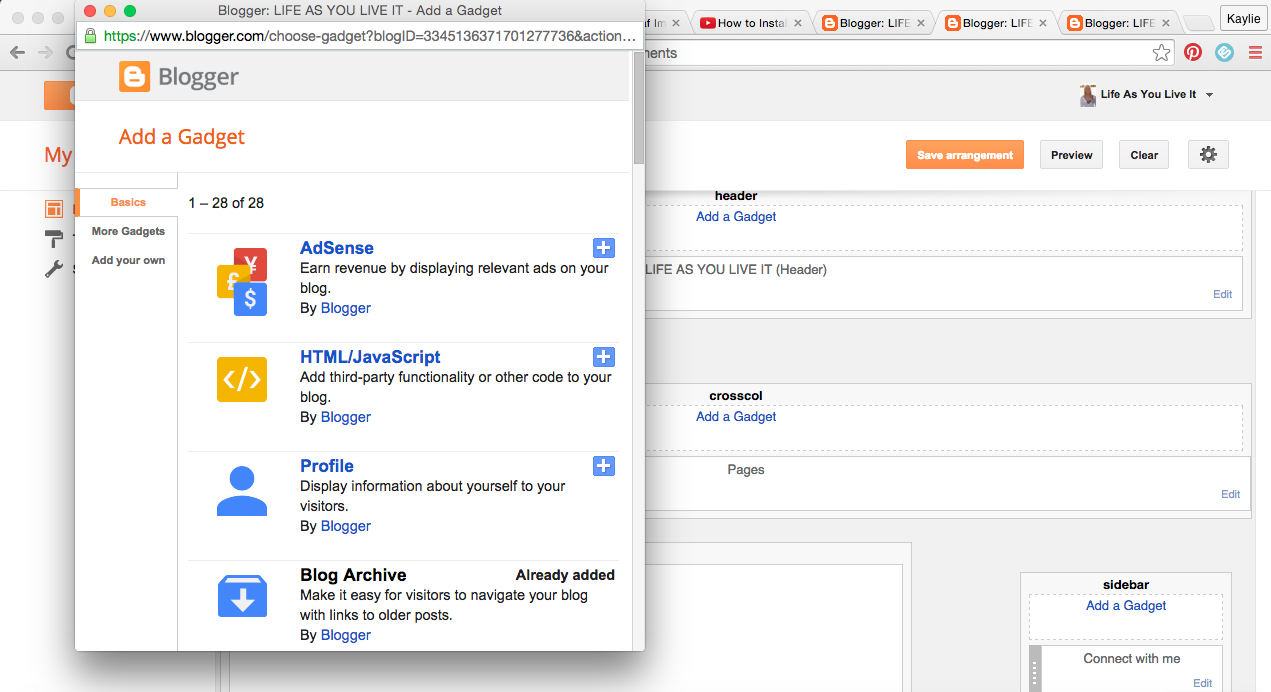Click the teal circular extension icon
The height and width of the screenshot is (692, 1271).
1224,53
